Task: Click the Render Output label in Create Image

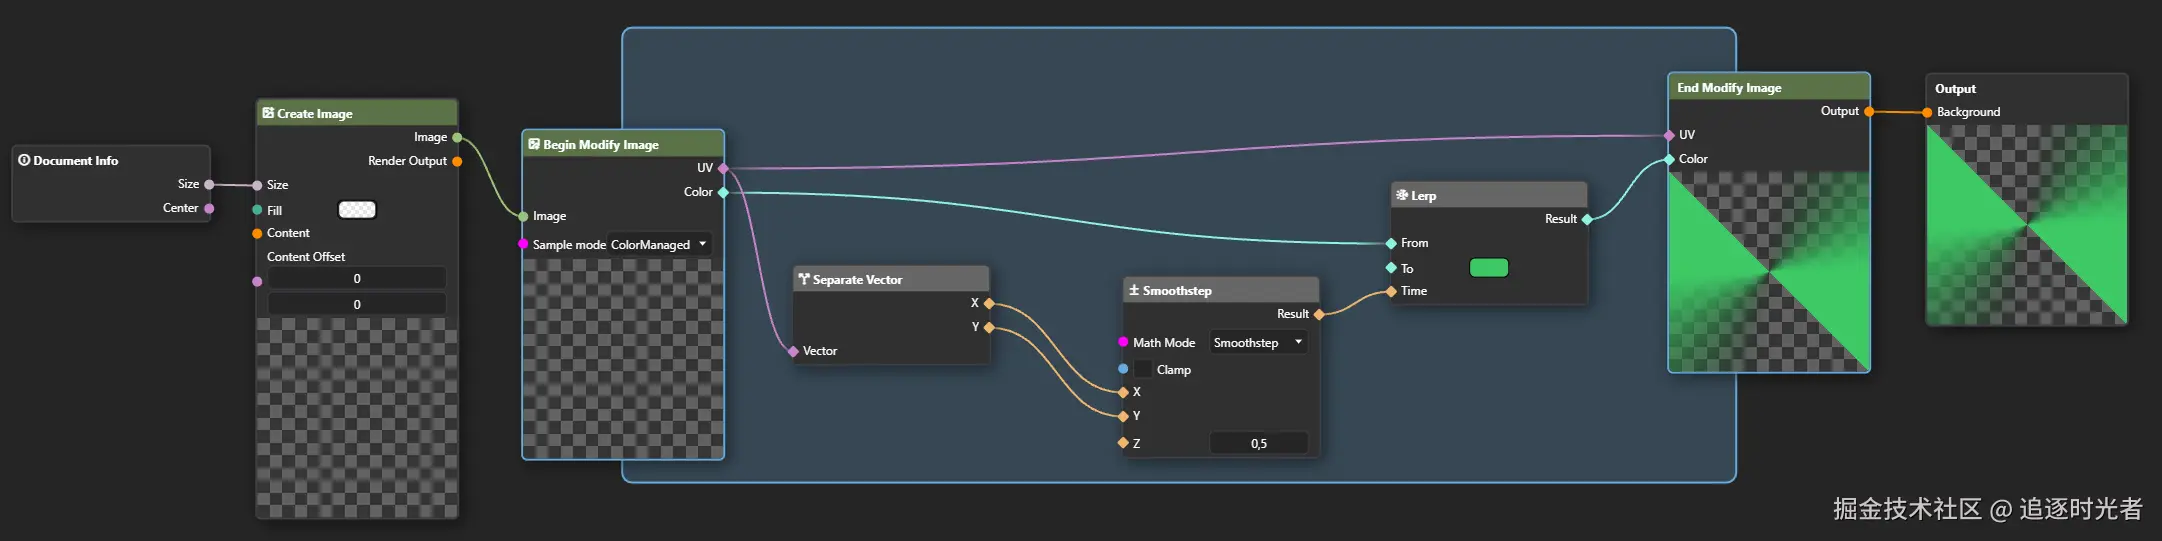Action: tap(407, 161)
